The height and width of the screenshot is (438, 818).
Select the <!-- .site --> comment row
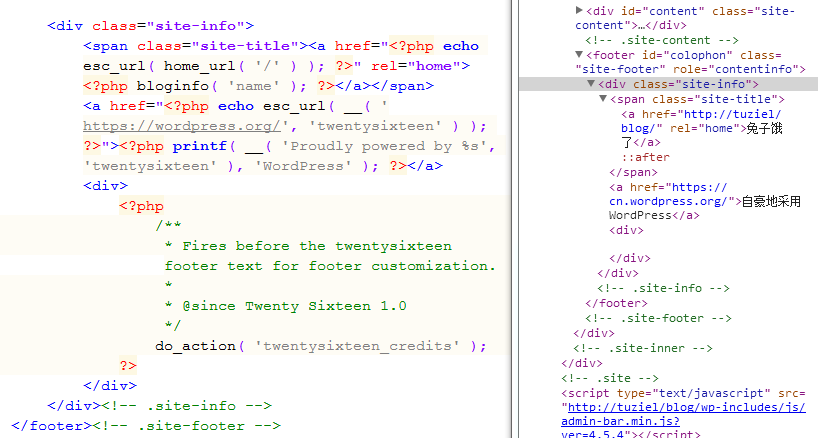click(610, 379)
